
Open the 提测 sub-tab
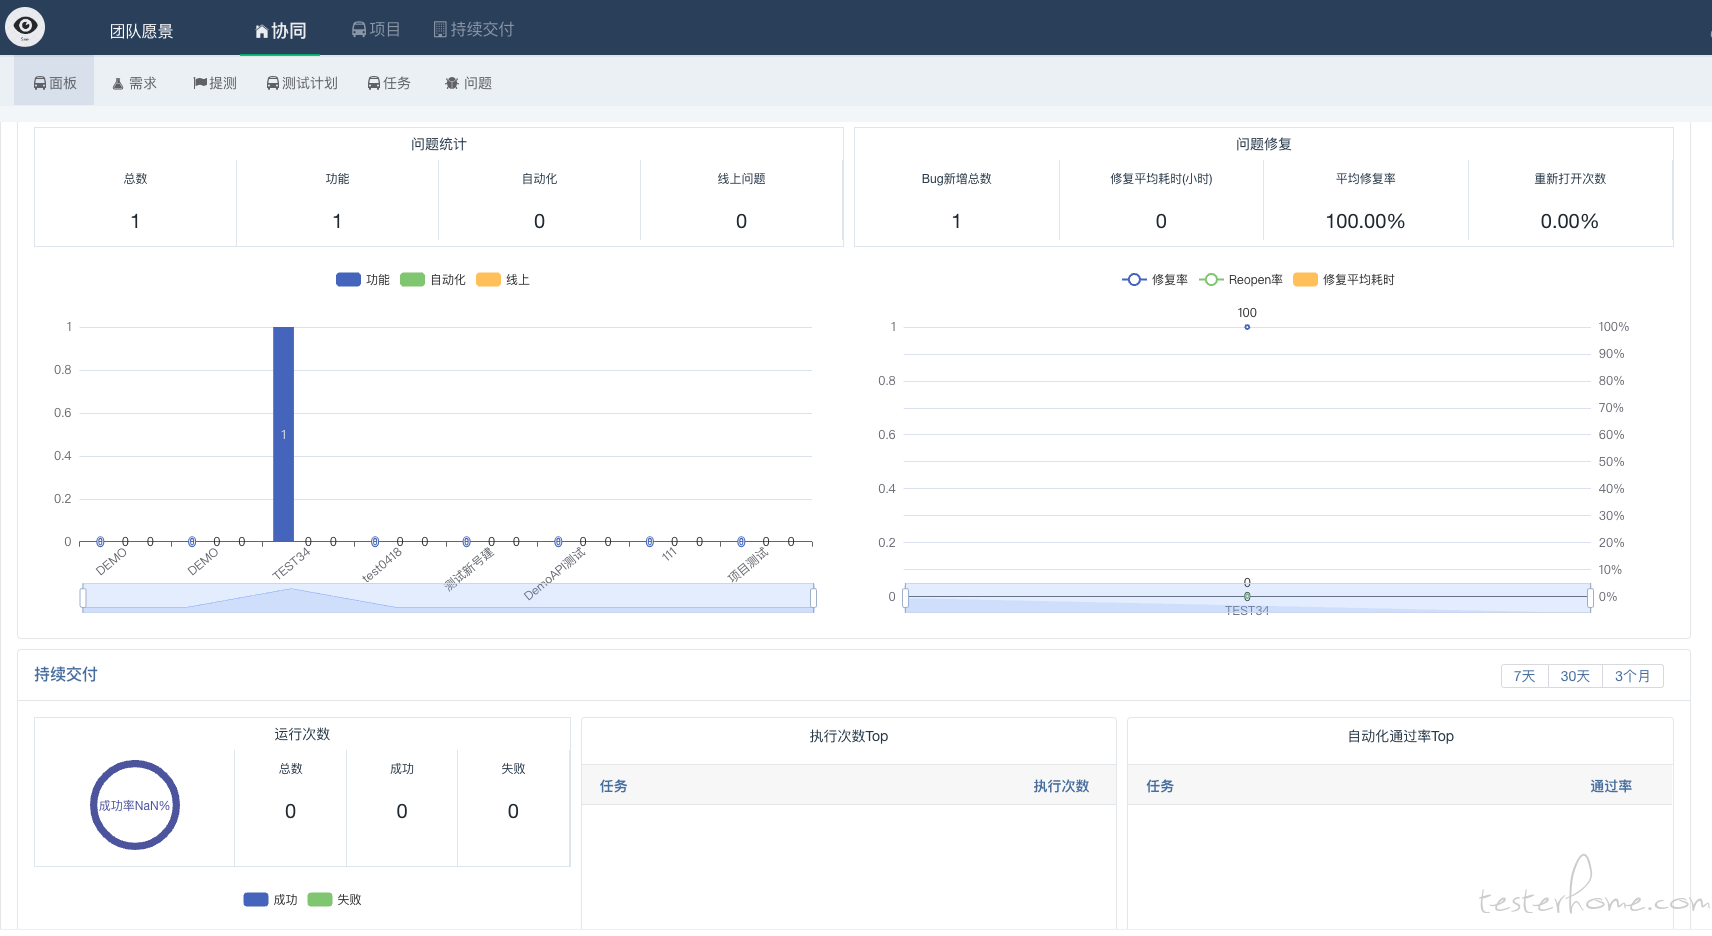pos(215,83)
